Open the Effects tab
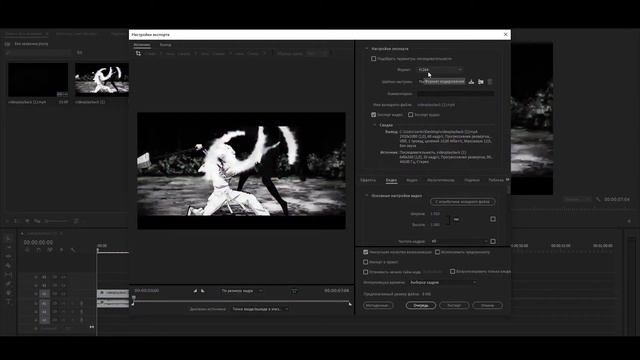The width and height of the screenshot is (640, 360). click(368, 180)
